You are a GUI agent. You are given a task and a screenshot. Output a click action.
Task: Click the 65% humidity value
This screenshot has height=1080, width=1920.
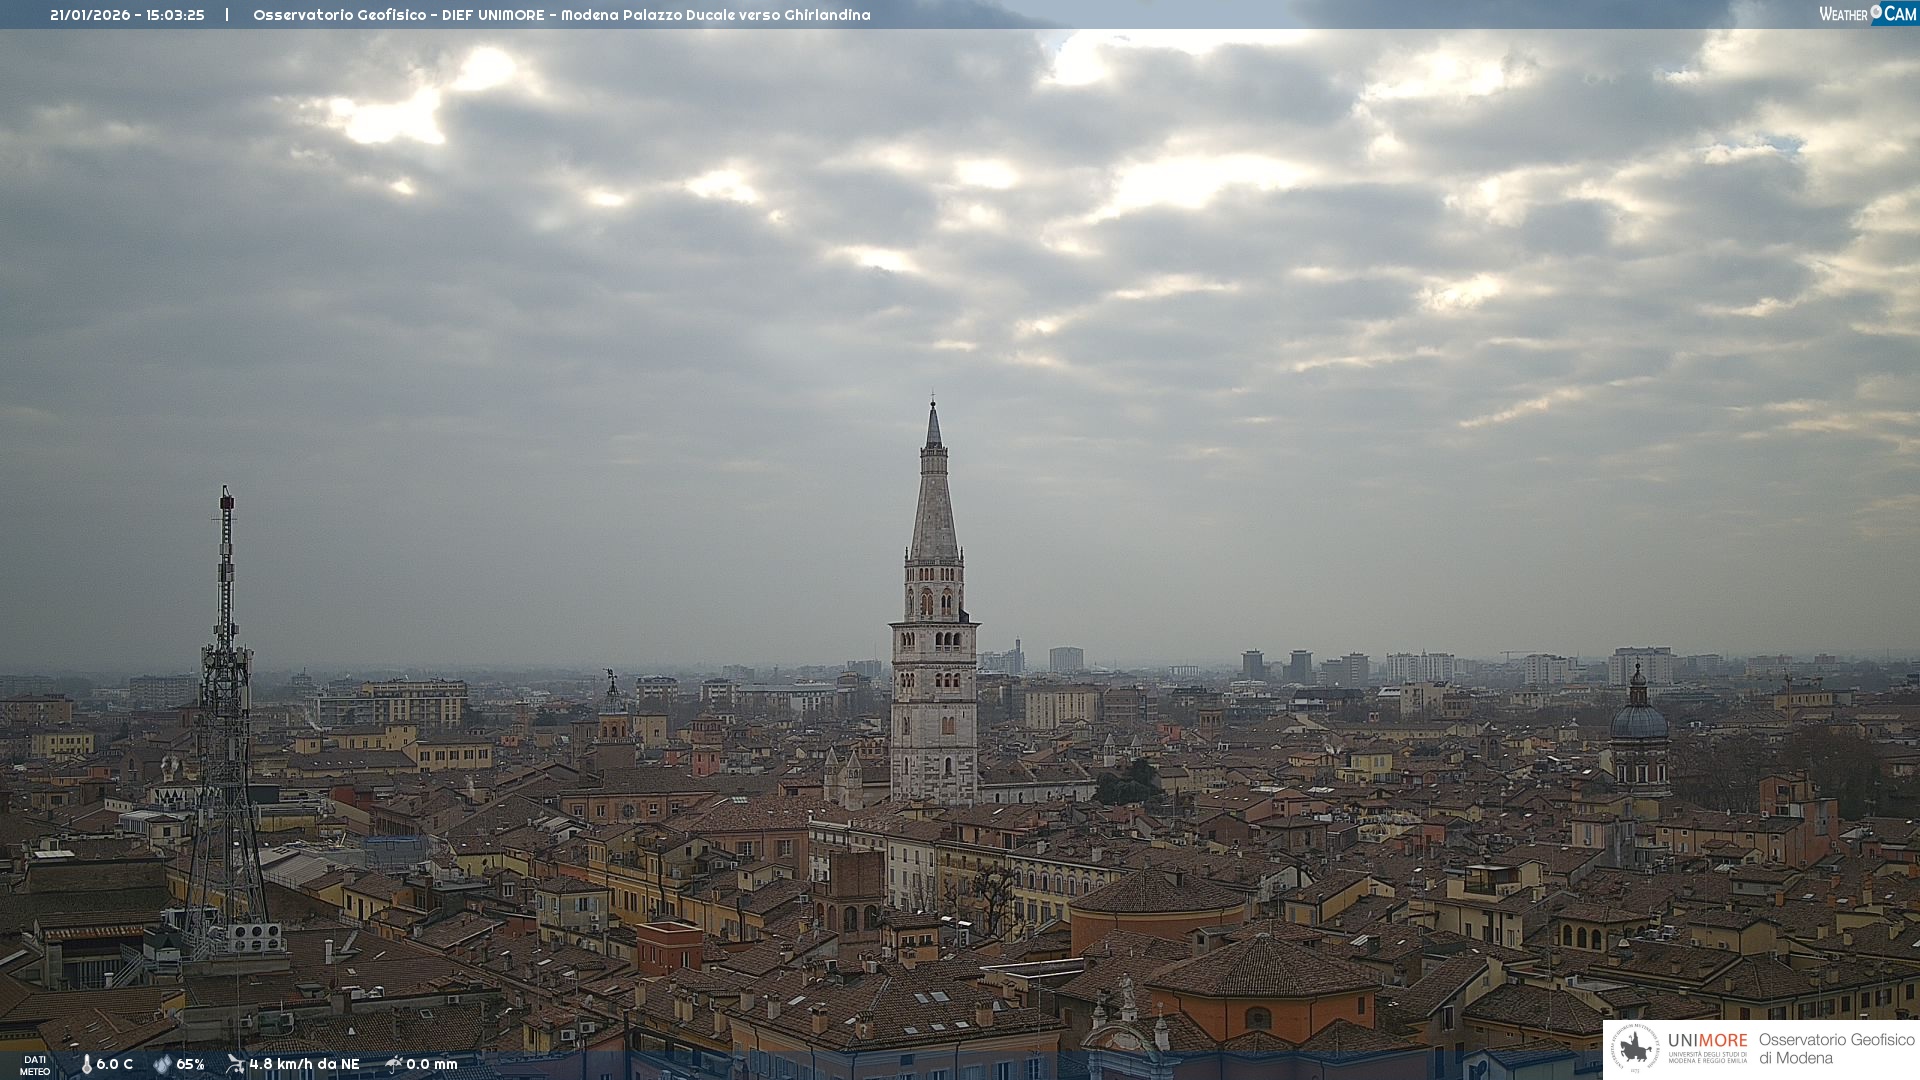pyautogui.click(x=190, y=1064)
